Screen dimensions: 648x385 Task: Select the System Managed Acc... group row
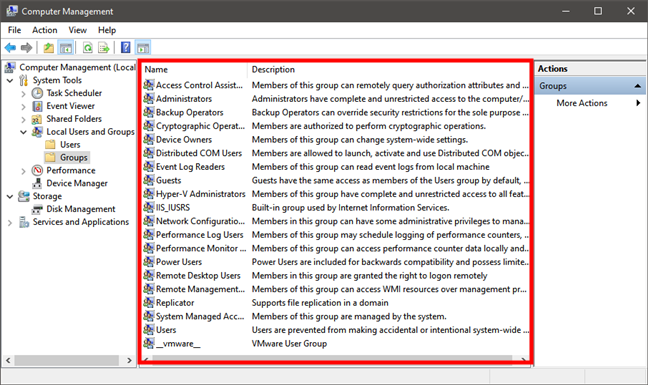coord(336,316)
